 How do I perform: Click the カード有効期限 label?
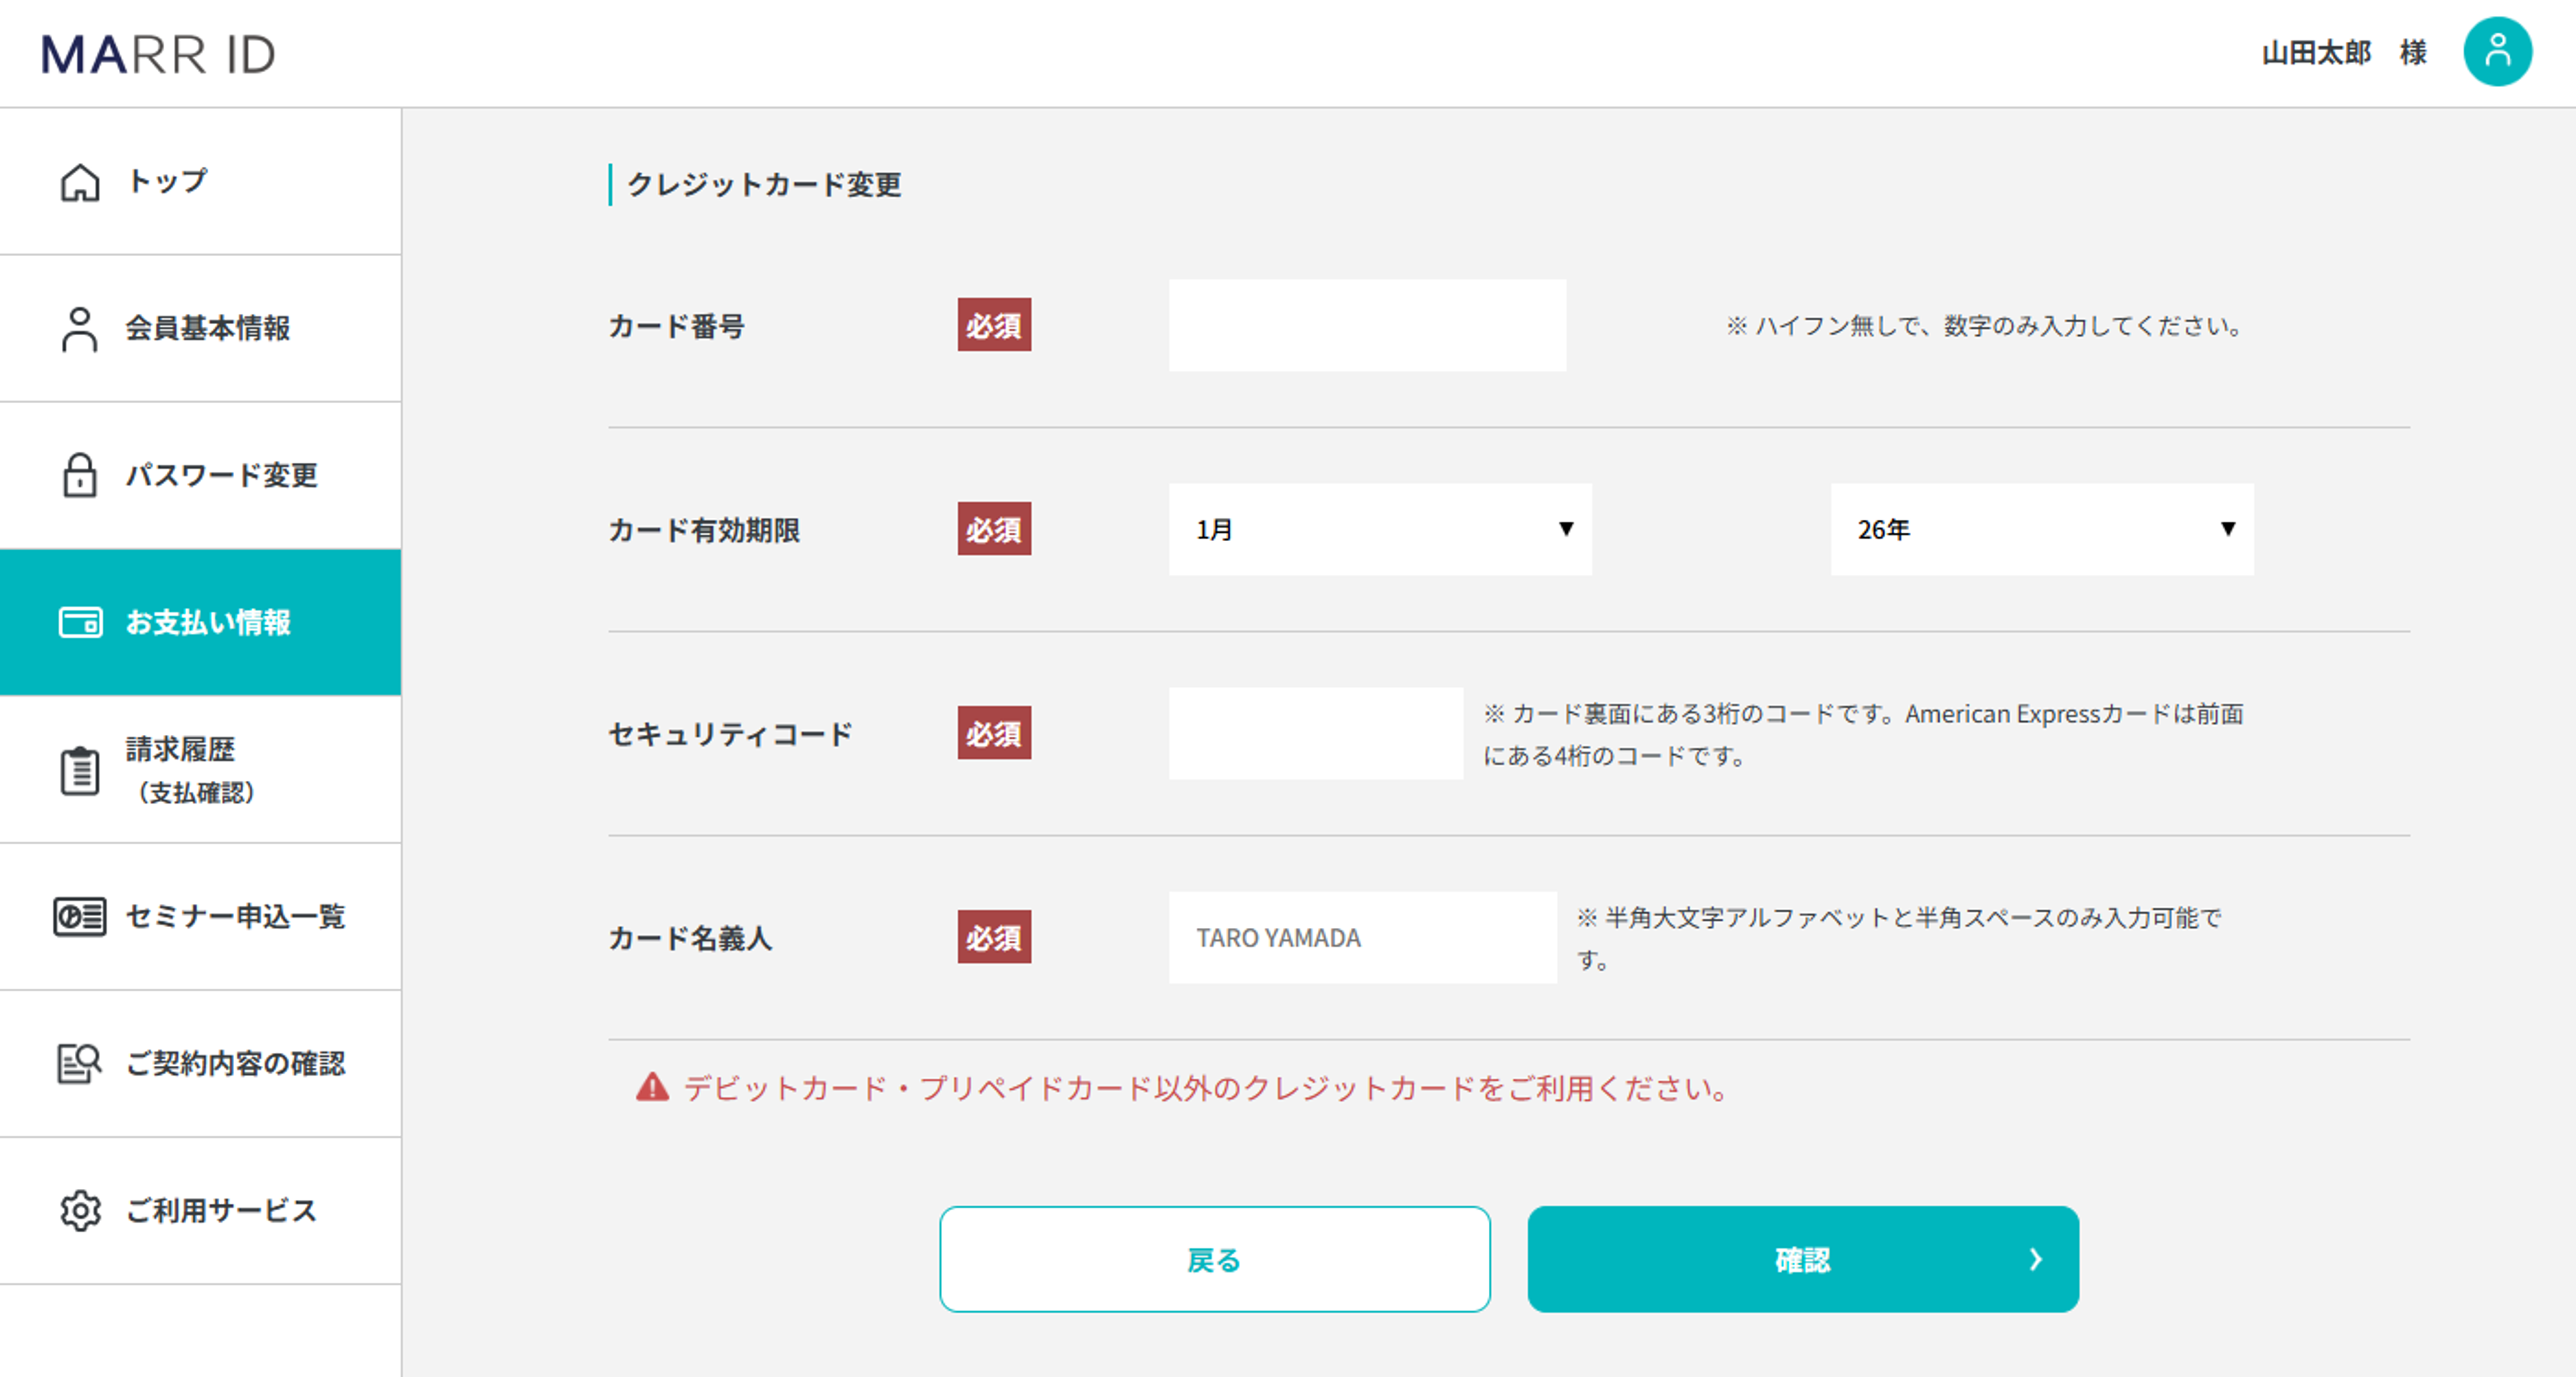(x=704, y=530)
